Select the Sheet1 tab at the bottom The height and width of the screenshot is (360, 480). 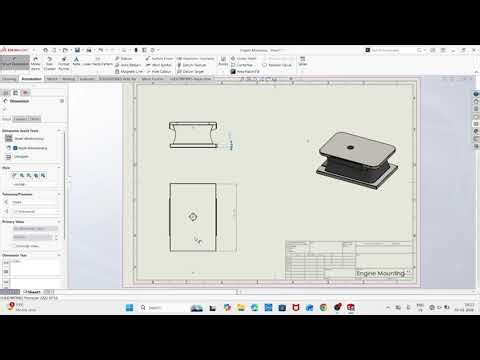(33, 292)
